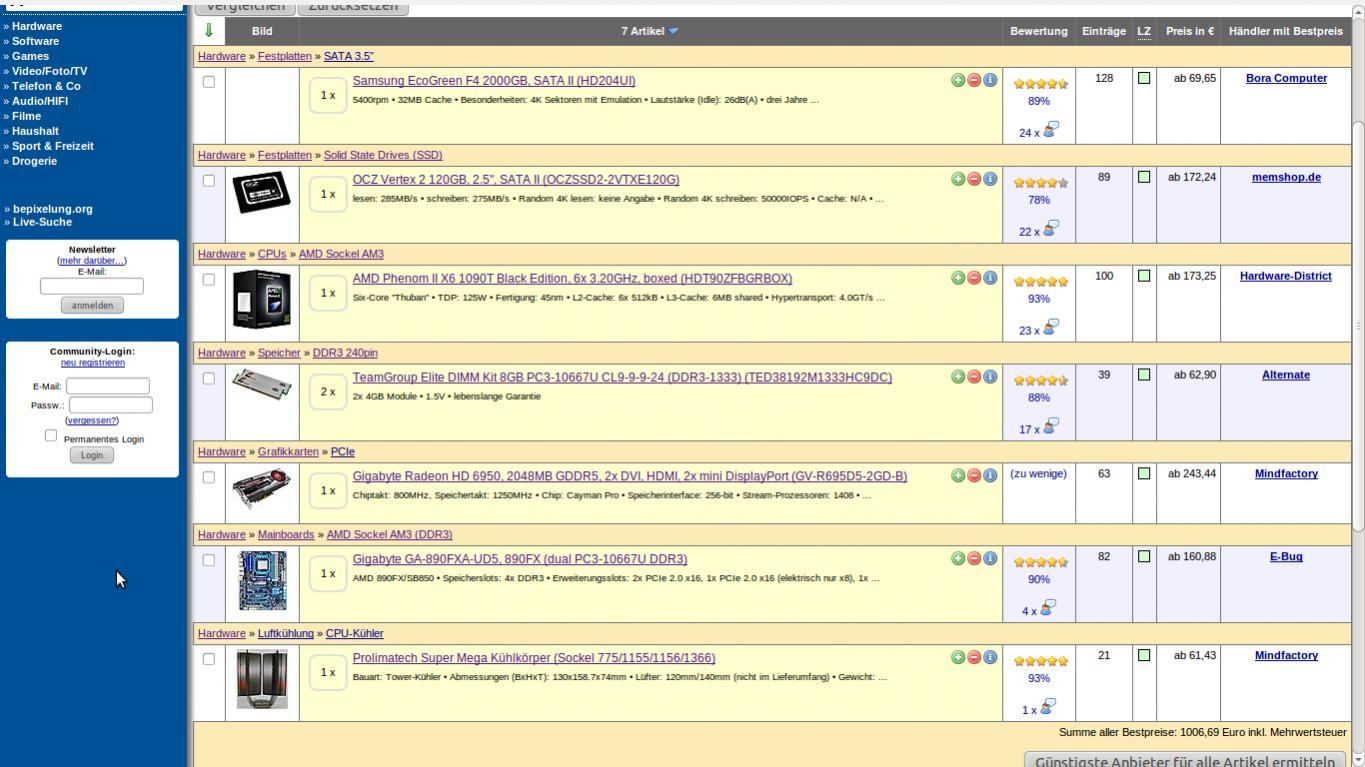Click minus icon for Prolimatech Super Mega
The height and width of the screenshot is (767, 1365).
pos(974,658)
